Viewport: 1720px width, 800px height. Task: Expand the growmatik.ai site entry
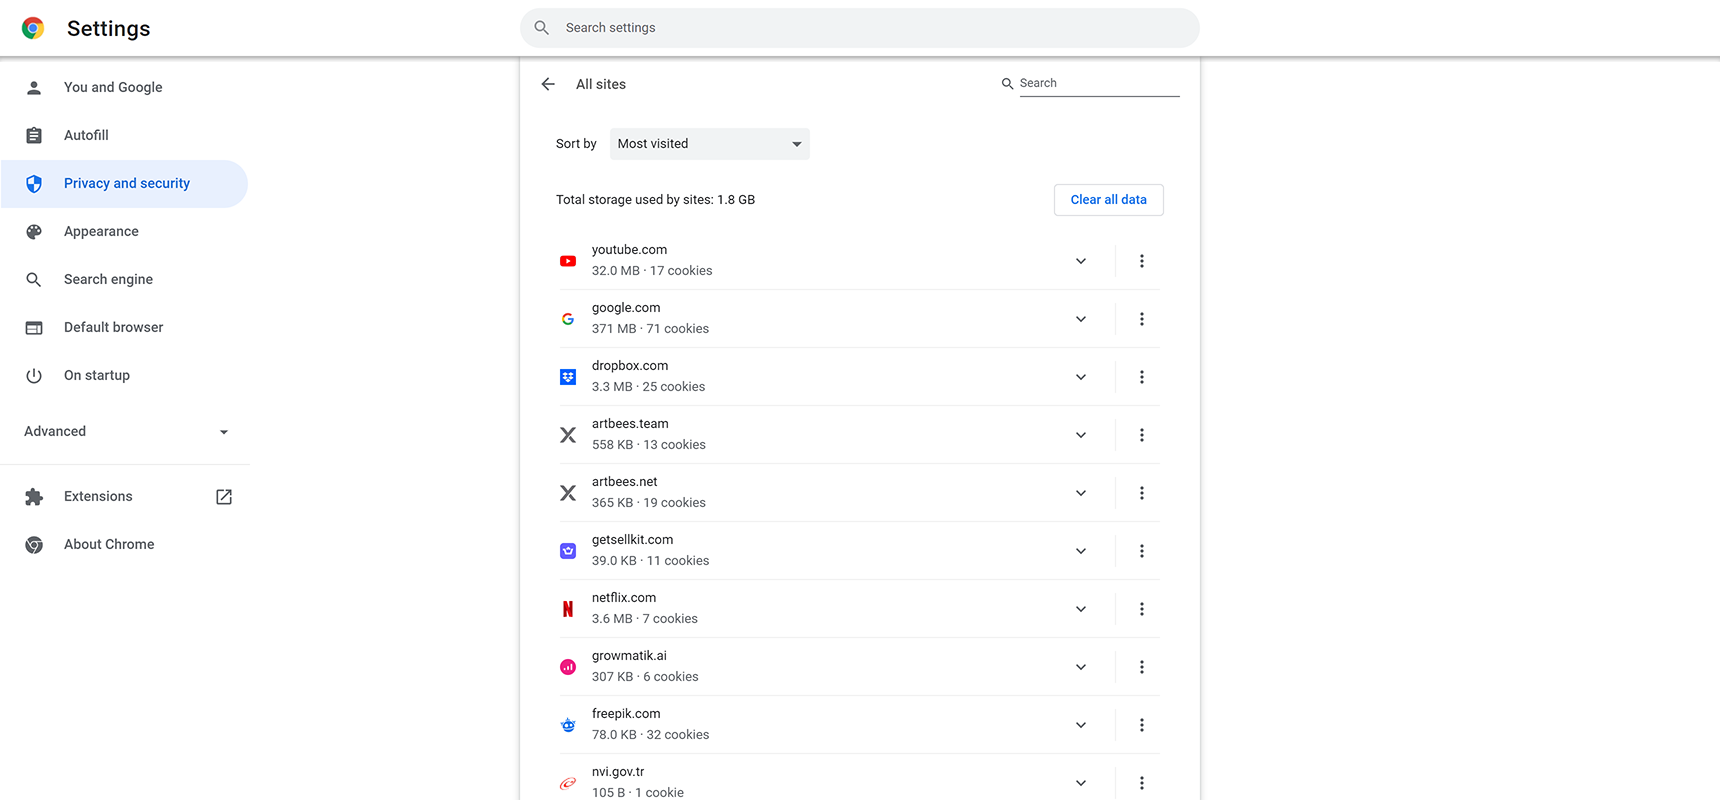[1081, 667]
